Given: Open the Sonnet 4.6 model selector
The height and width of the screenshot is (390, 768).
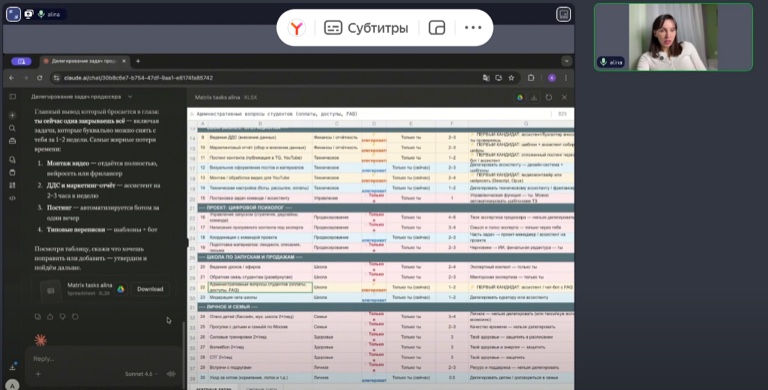Looking at the screenshot, I should (141, 374).
